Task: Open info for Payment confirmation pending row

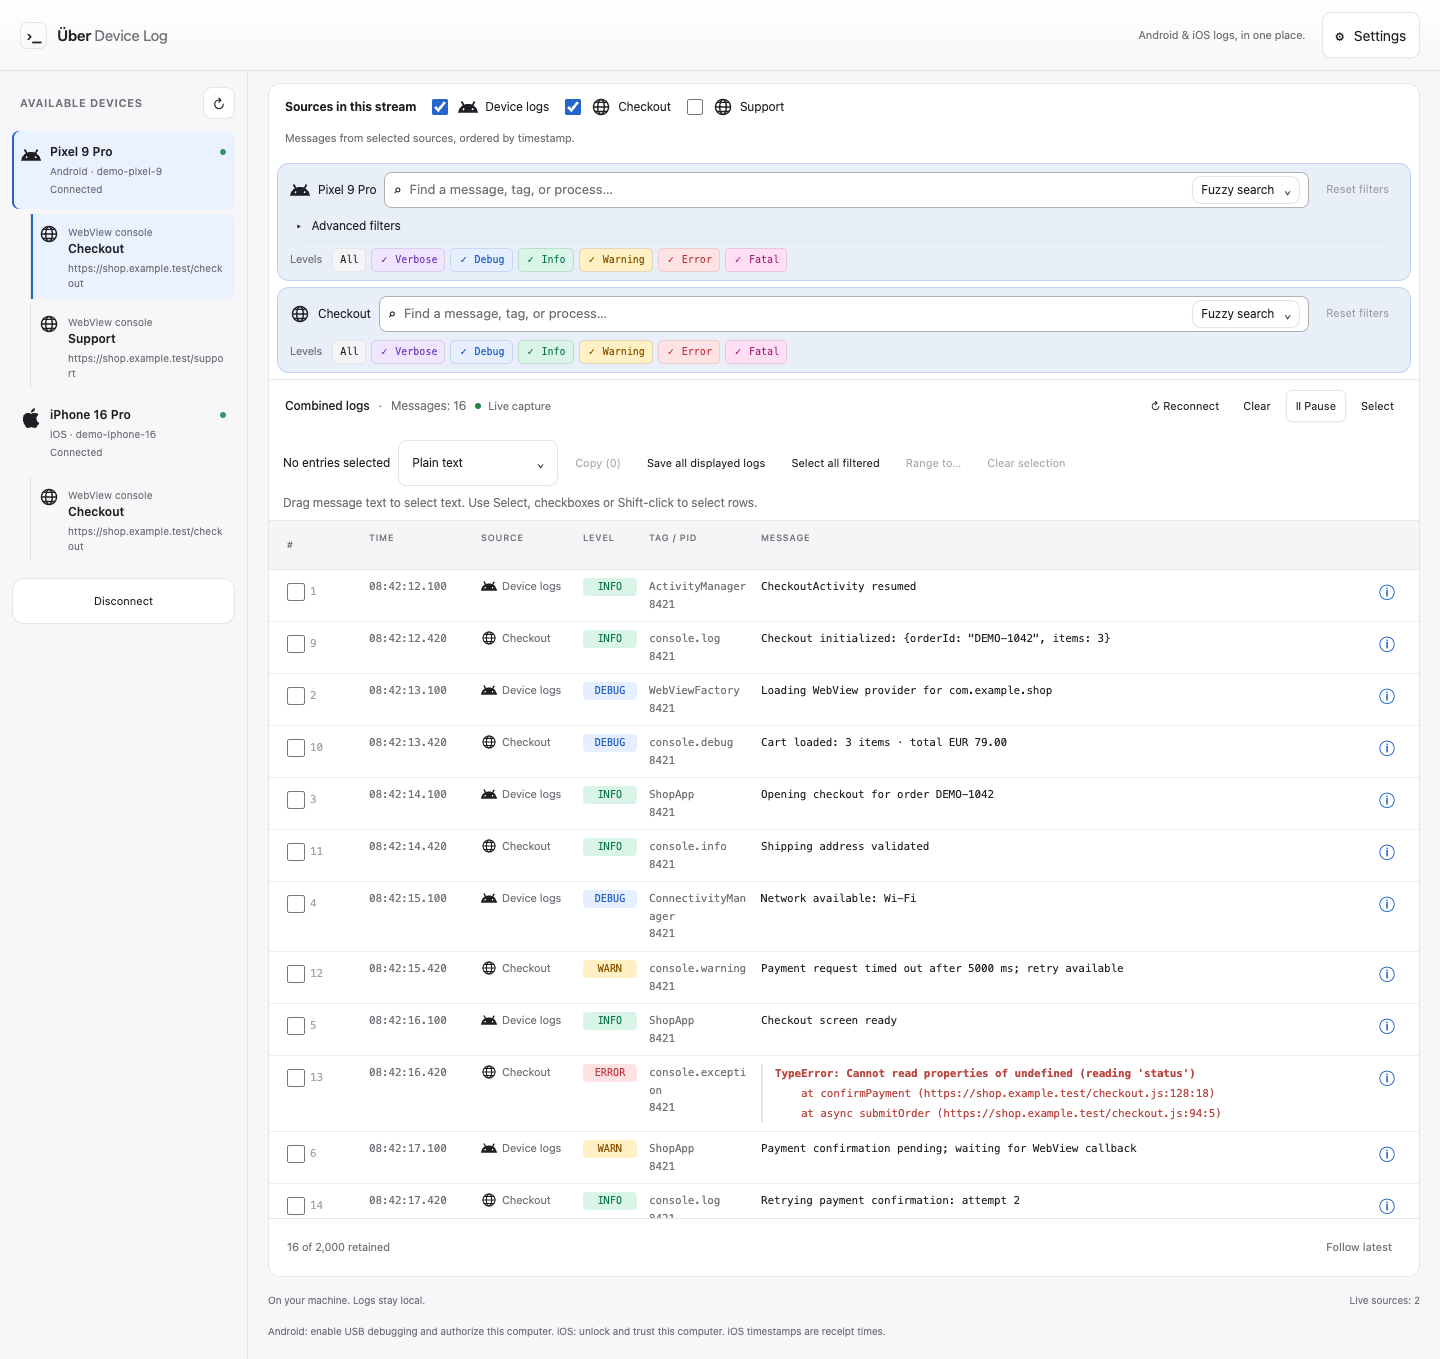Action: pos(1387,1154)
